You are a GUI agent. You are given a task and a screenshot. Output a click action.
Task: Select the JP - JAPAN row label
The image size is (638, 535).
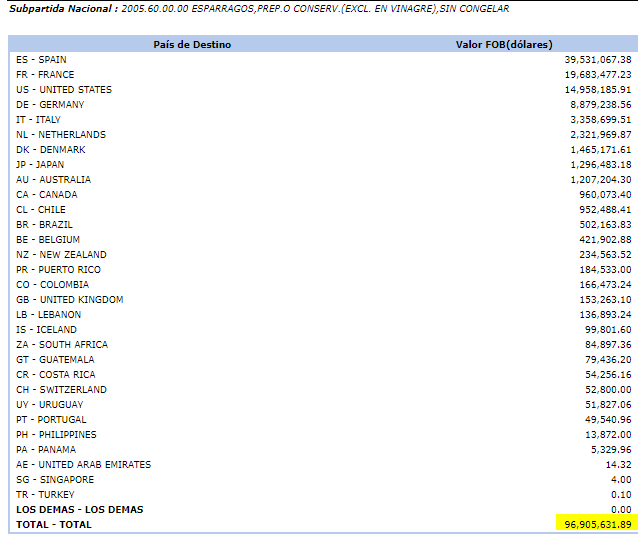pos(40,165)
